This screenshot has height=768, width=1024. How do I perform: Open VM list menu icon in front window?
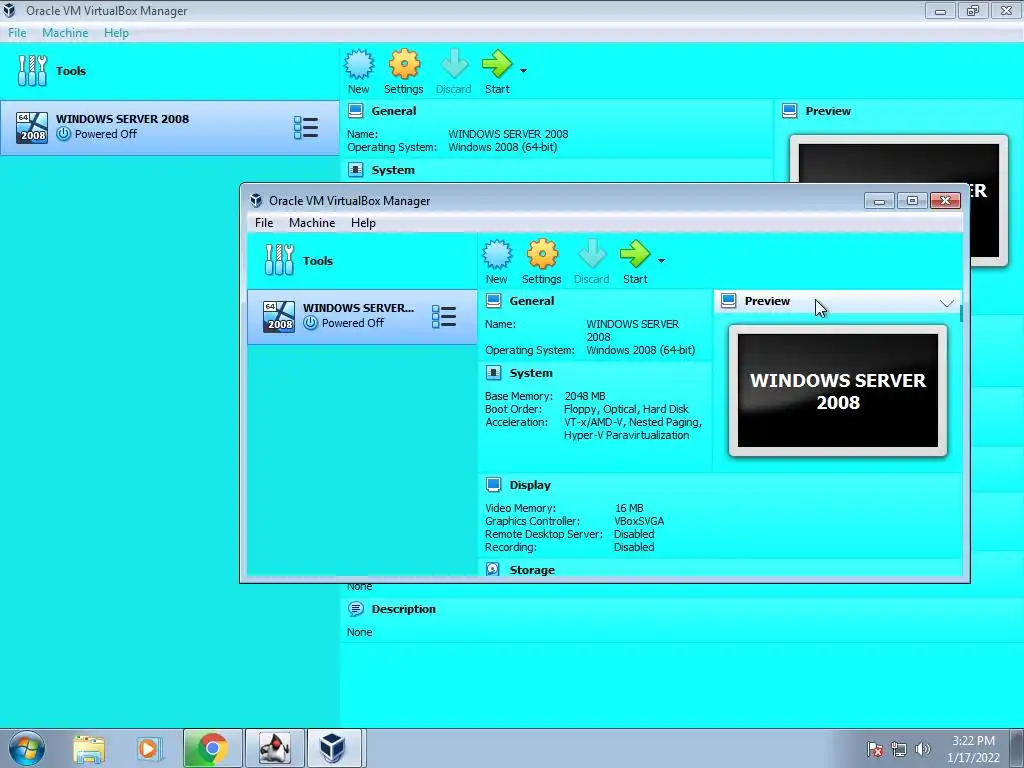(x=444, y=317)
